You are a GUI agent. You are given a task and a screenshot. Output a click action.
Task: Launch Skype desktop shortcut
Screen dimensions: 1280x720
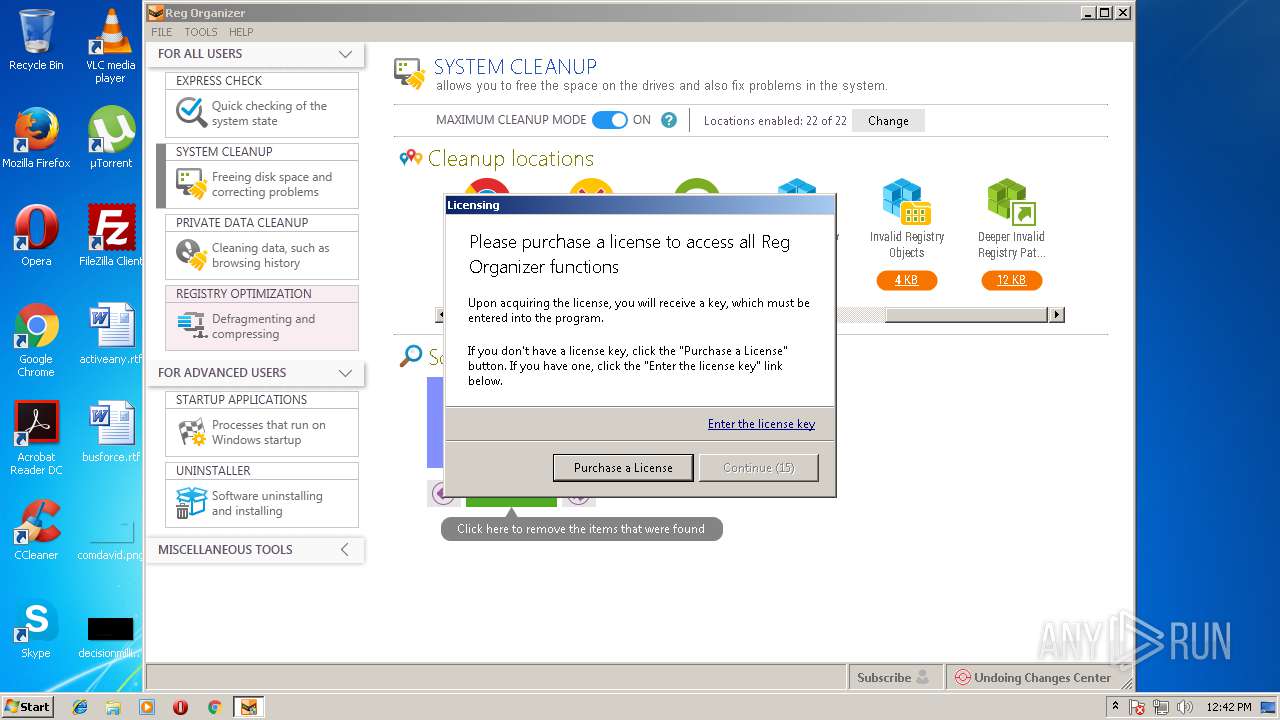tap(36, 628)
